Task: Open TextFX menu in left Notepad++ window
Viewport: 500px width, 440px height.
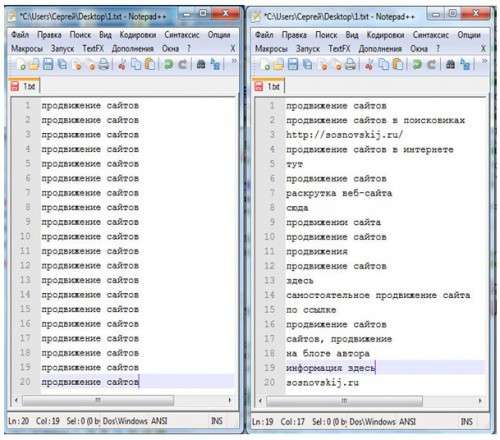Action: pos(93,49)
